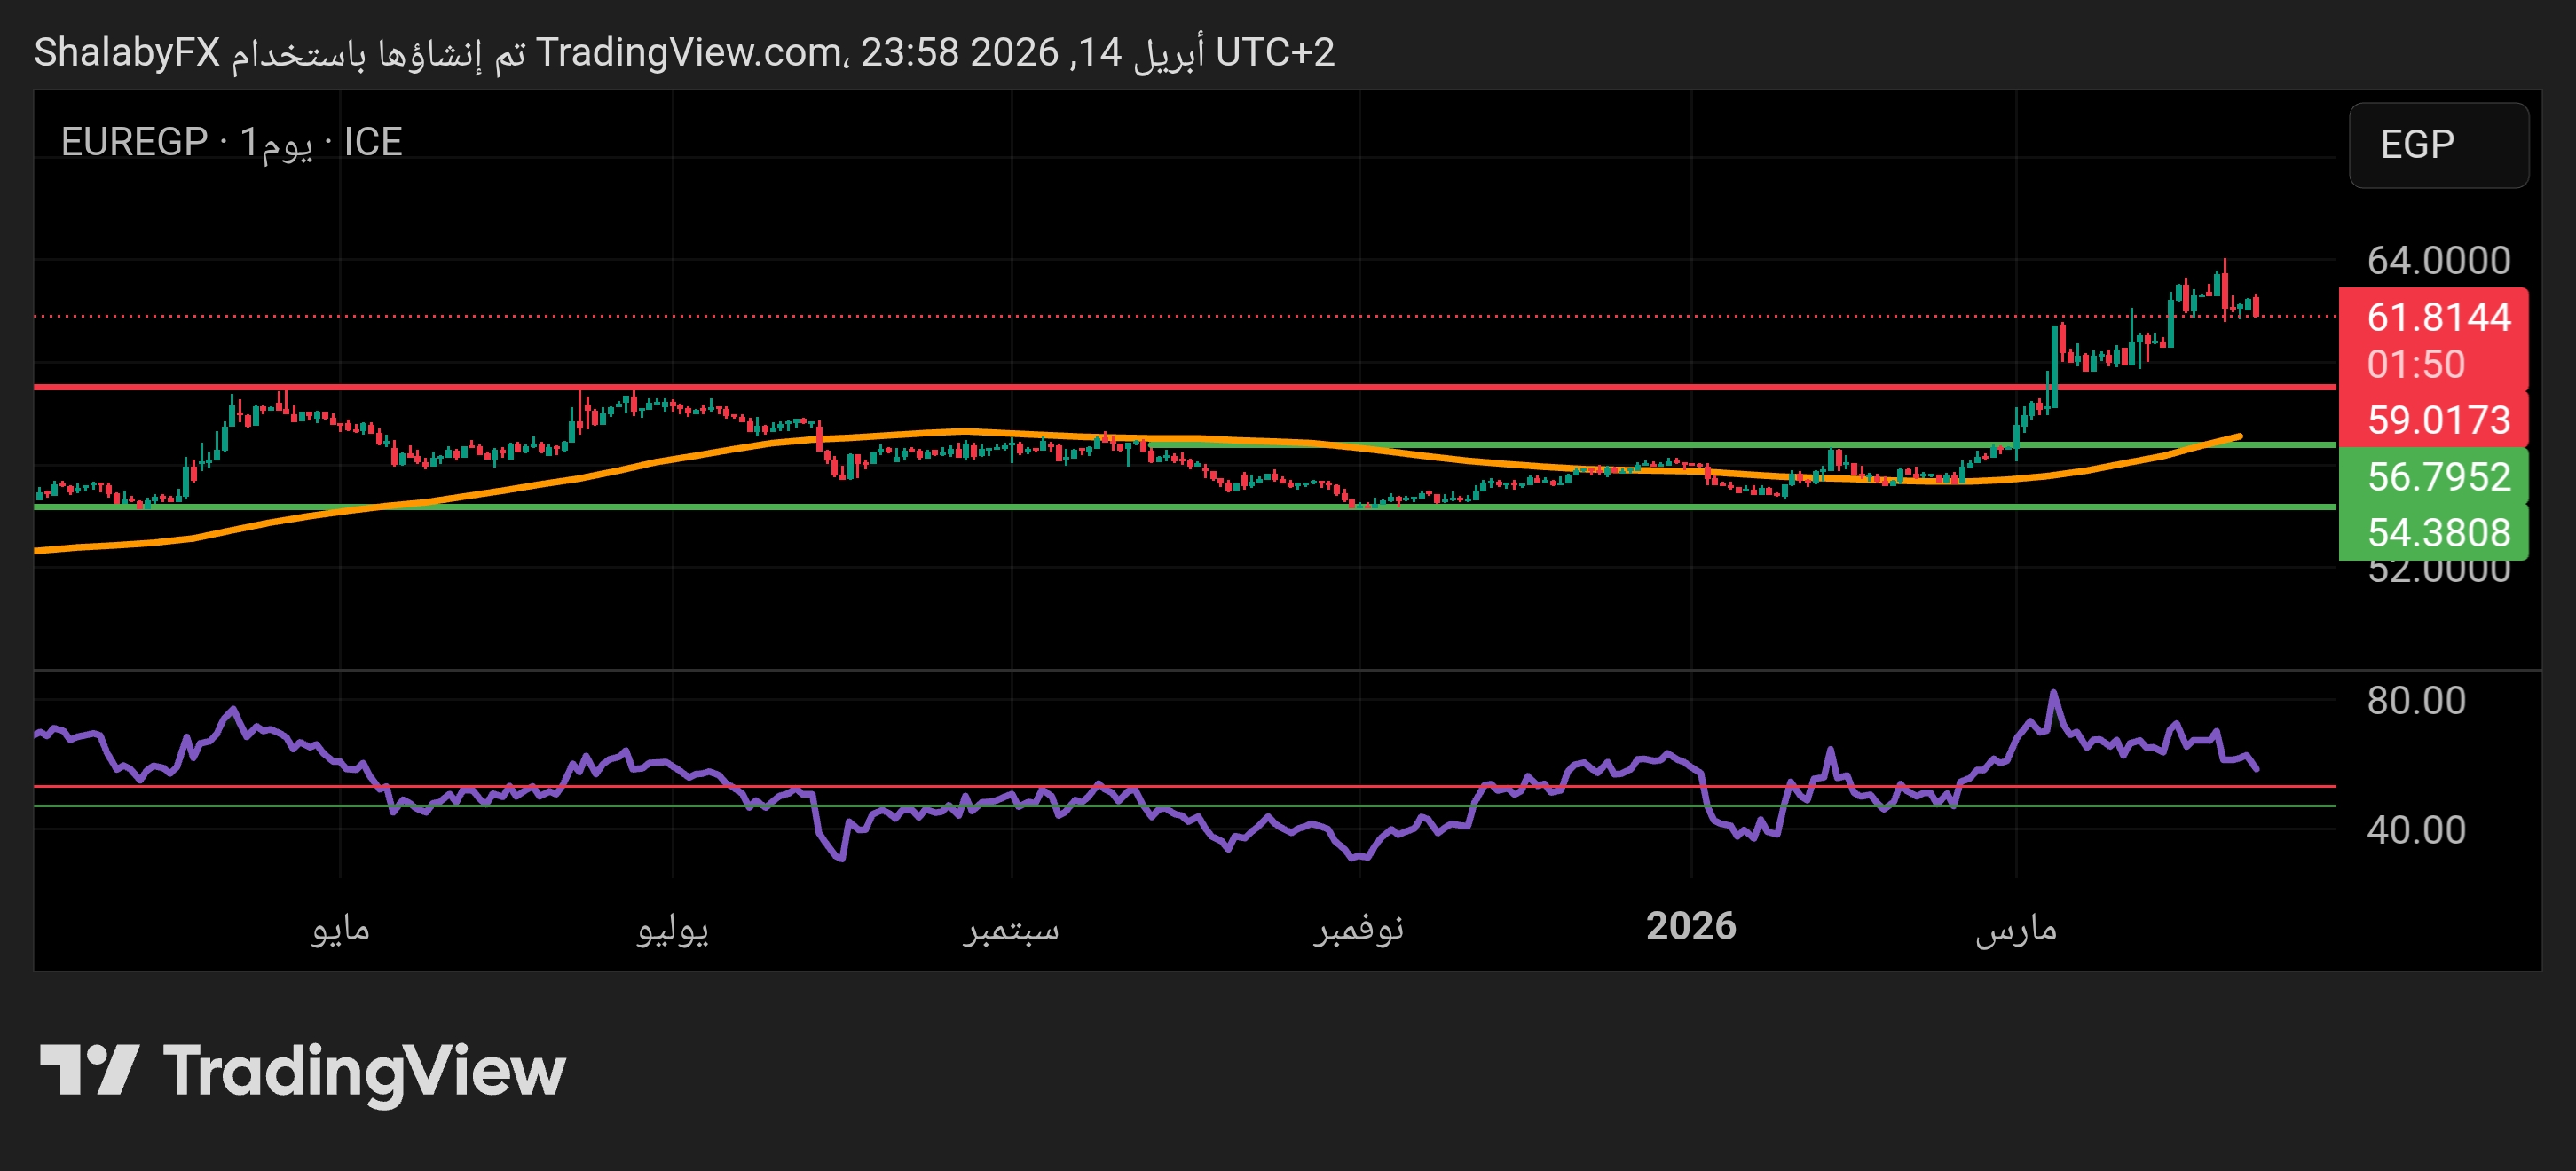Click the مايو time axis marker
Viewport: 2576px width, 1171px height.
(340, 928)
